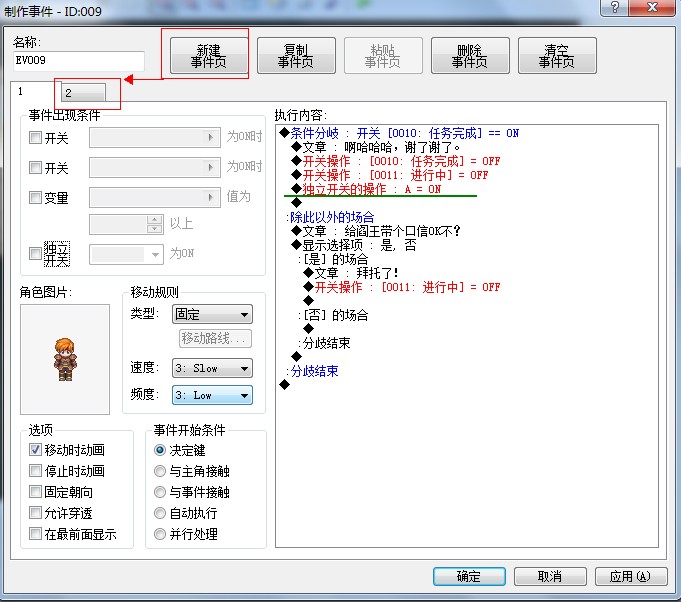
Task: Click the character sprite graphic
Action: [65, 359]
